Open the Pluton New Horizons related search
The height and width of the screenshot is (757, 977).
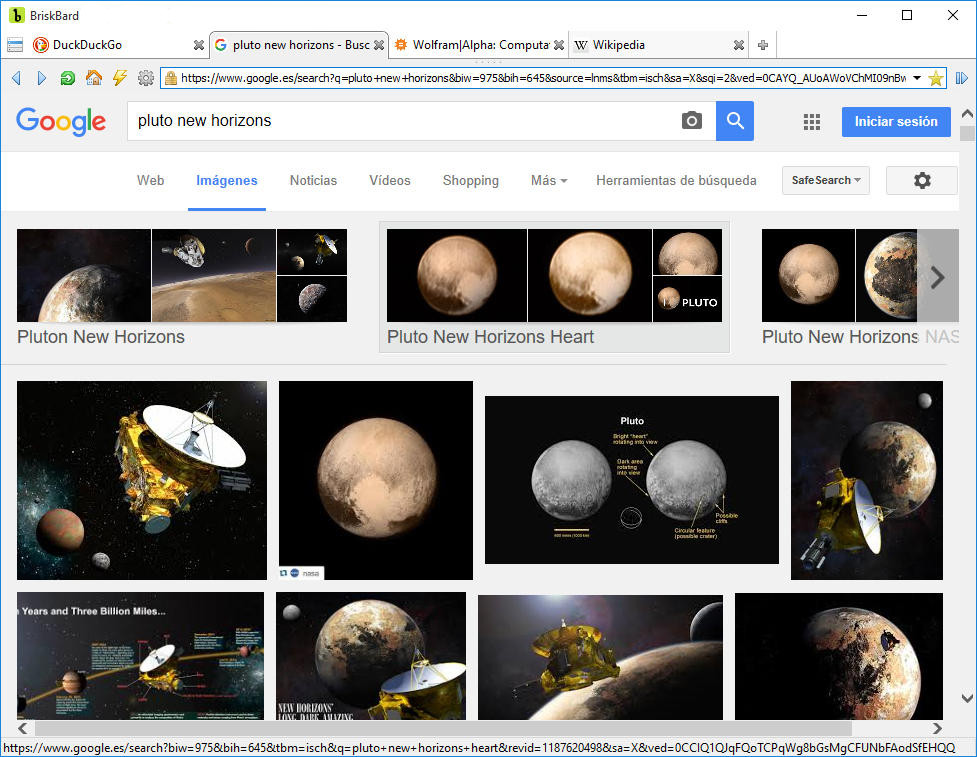[x=182, y=287]
